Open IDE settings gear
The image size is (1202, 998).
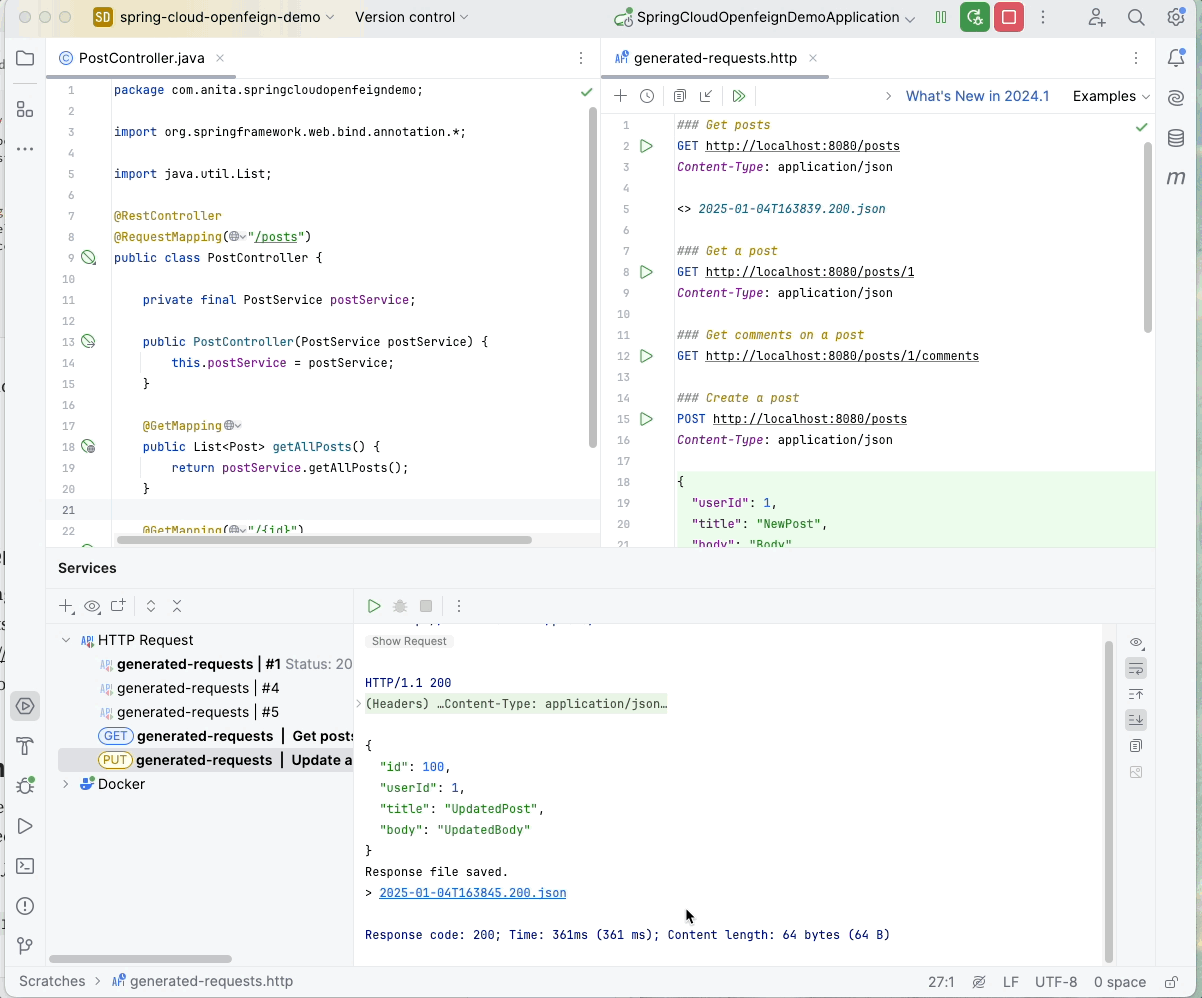[1176, 17]
